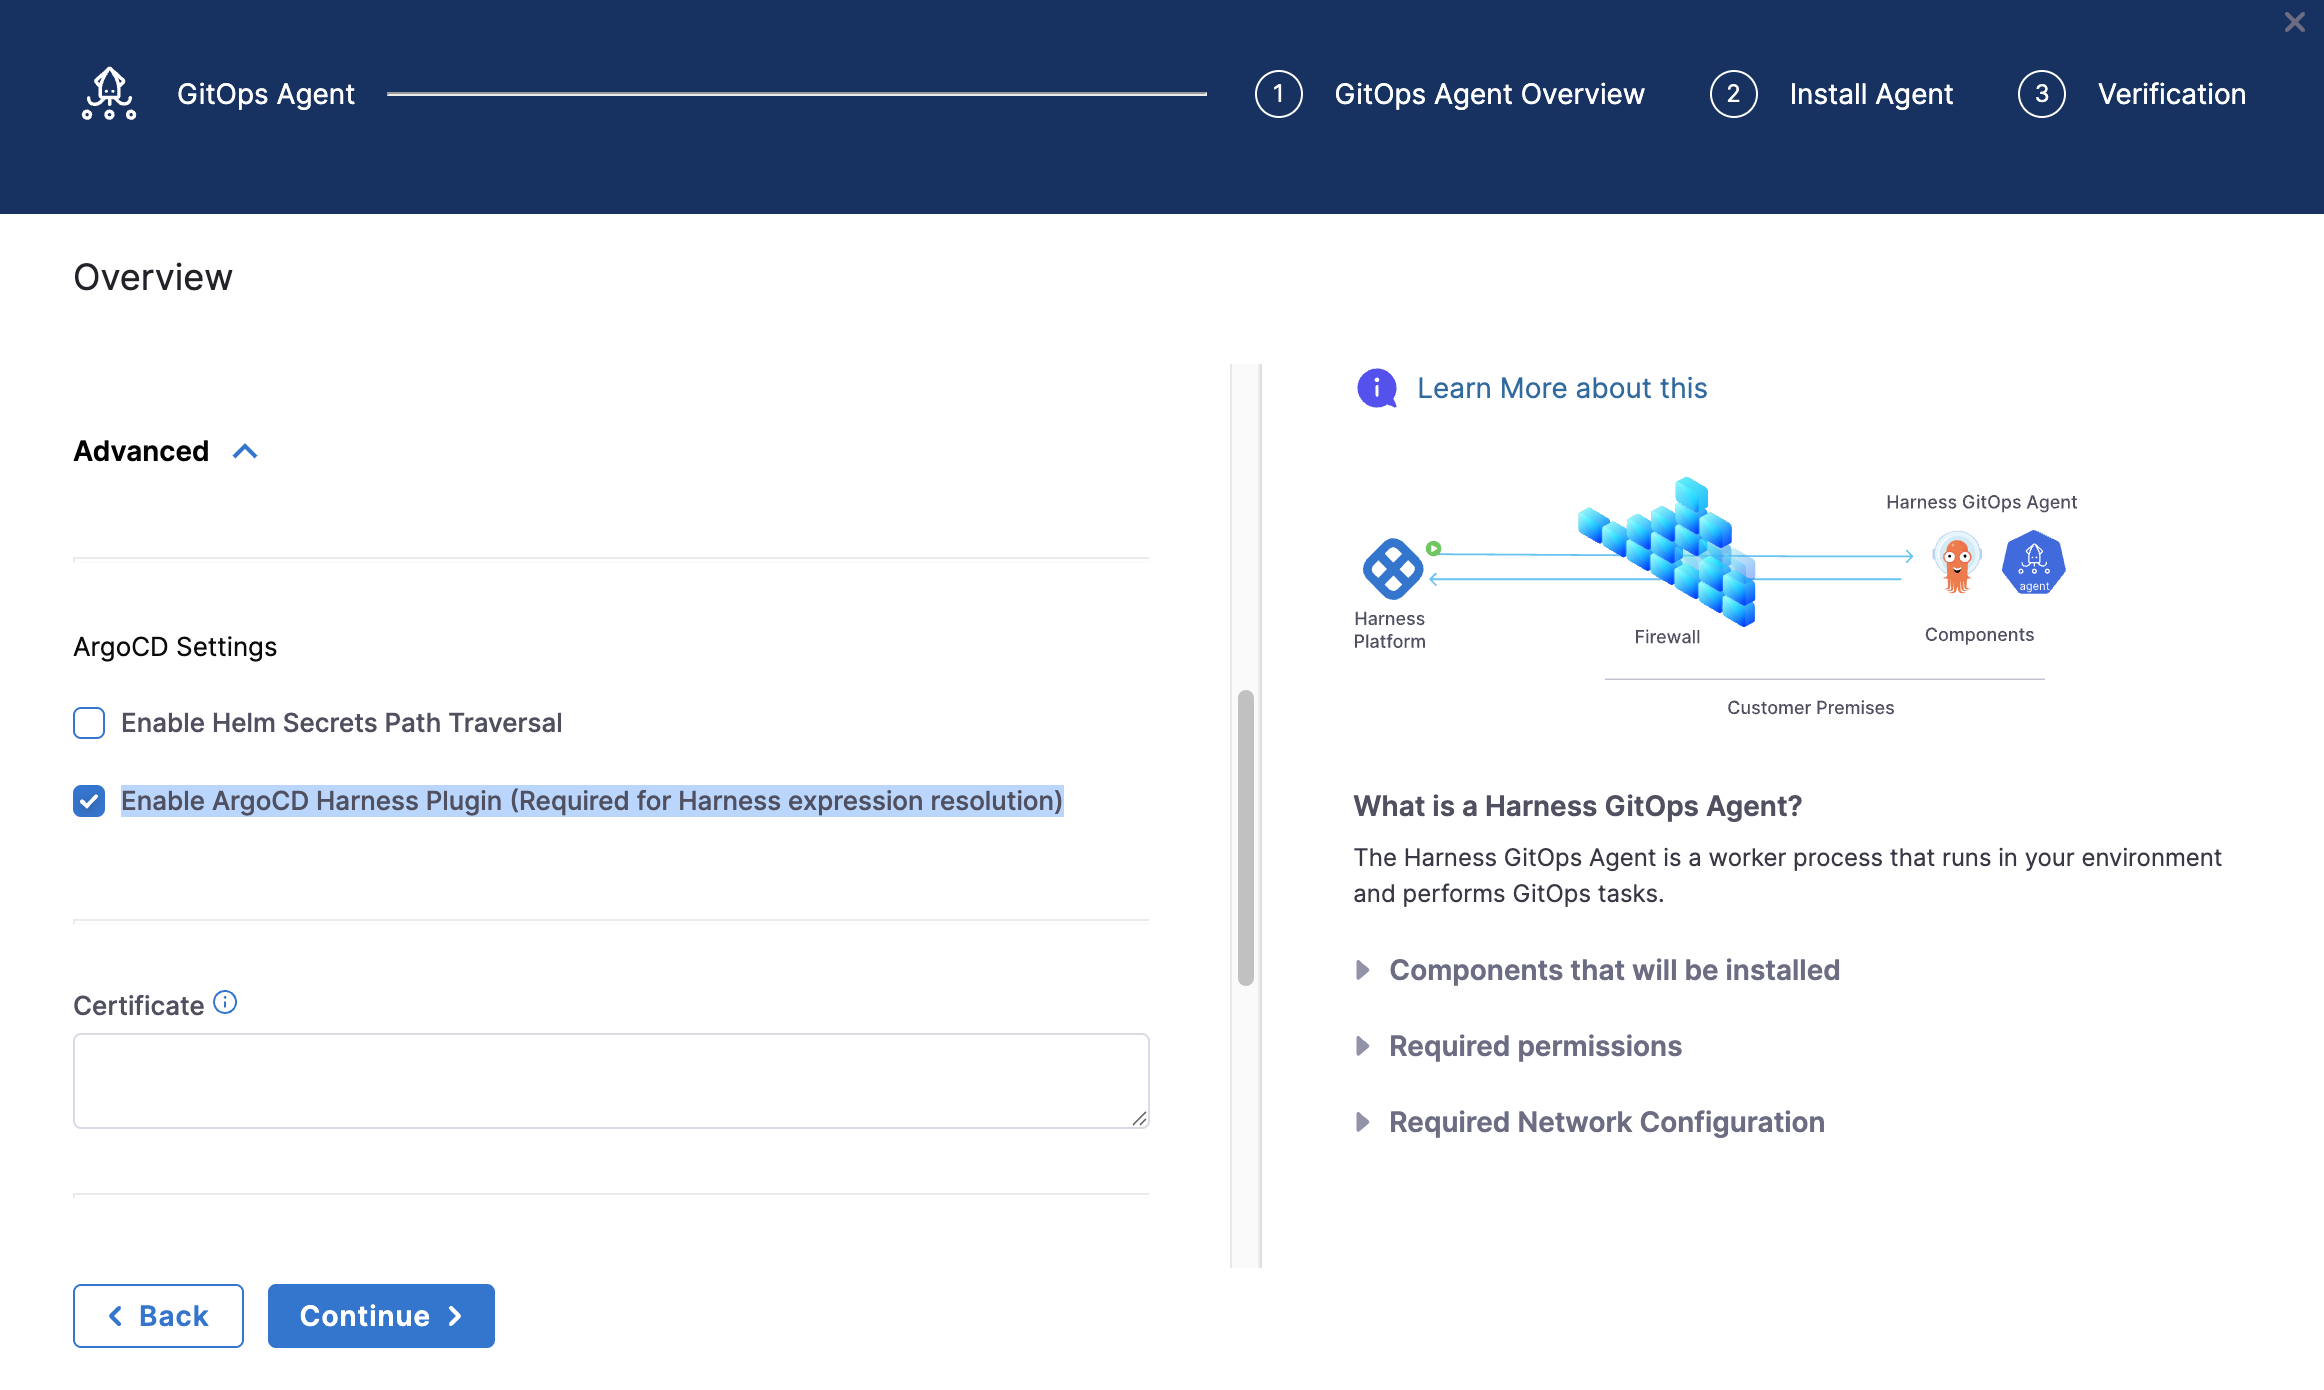Select the Verification step
The height and width of the screenshot is (1390, 2324).
pyautogui.click(x=2171, y=93)
